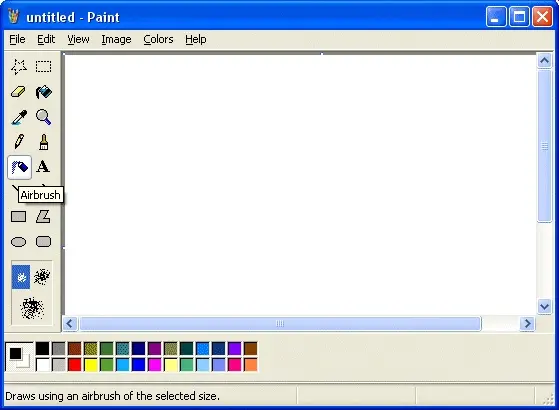The image size is (559, 410).
Task: Select the light gray color swatch
Action: click(x=58, y=364)
